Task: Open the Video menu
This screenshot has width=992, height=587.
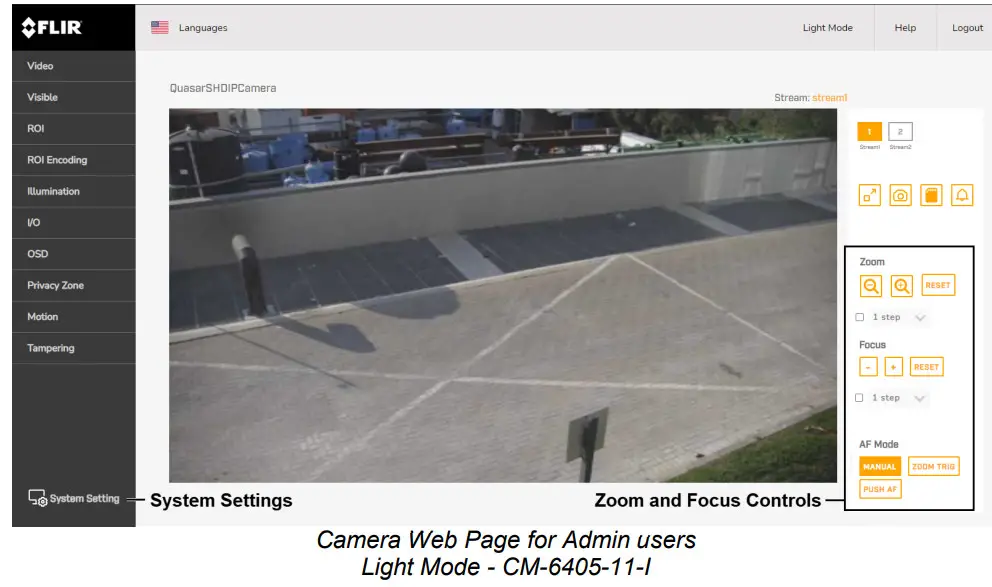Action: (73, 66)
